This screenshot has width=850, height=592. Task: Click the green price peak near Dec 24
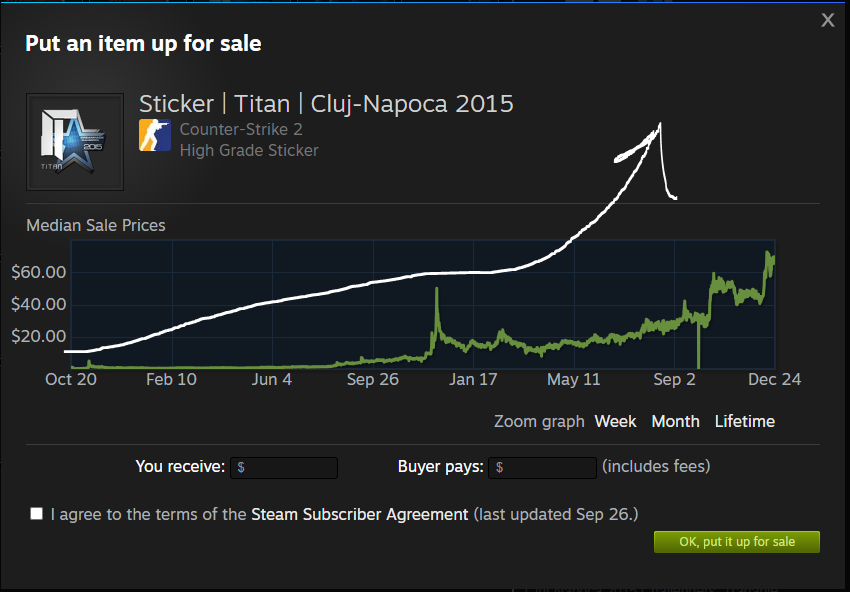(x=767, y=255)
